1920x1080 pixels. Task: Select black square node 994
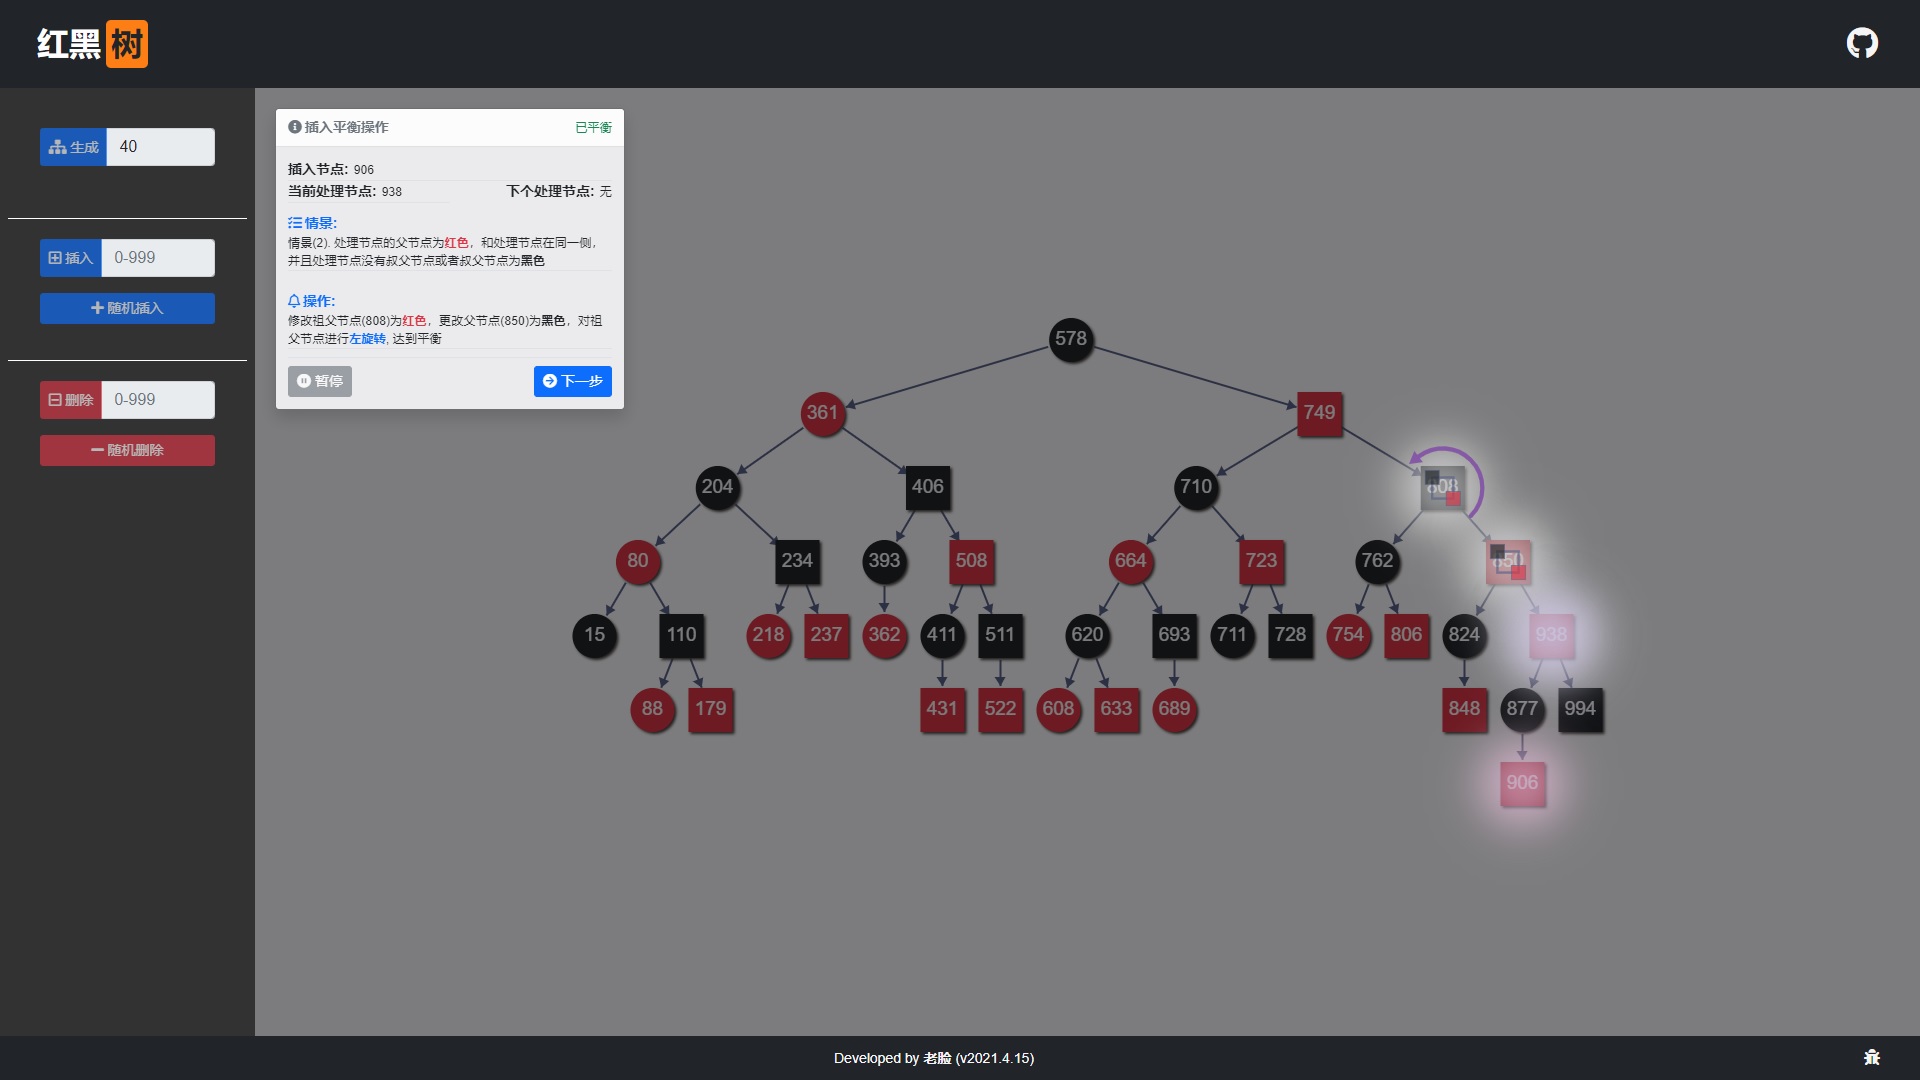click(x=1580, y=709)
